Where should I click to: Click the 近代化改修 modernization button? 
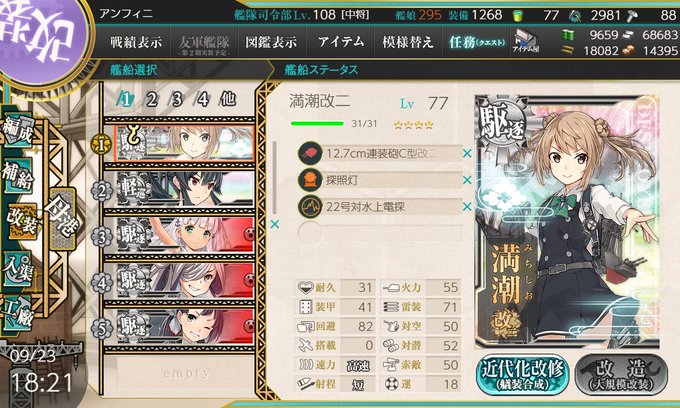click(x=522, y=375)
